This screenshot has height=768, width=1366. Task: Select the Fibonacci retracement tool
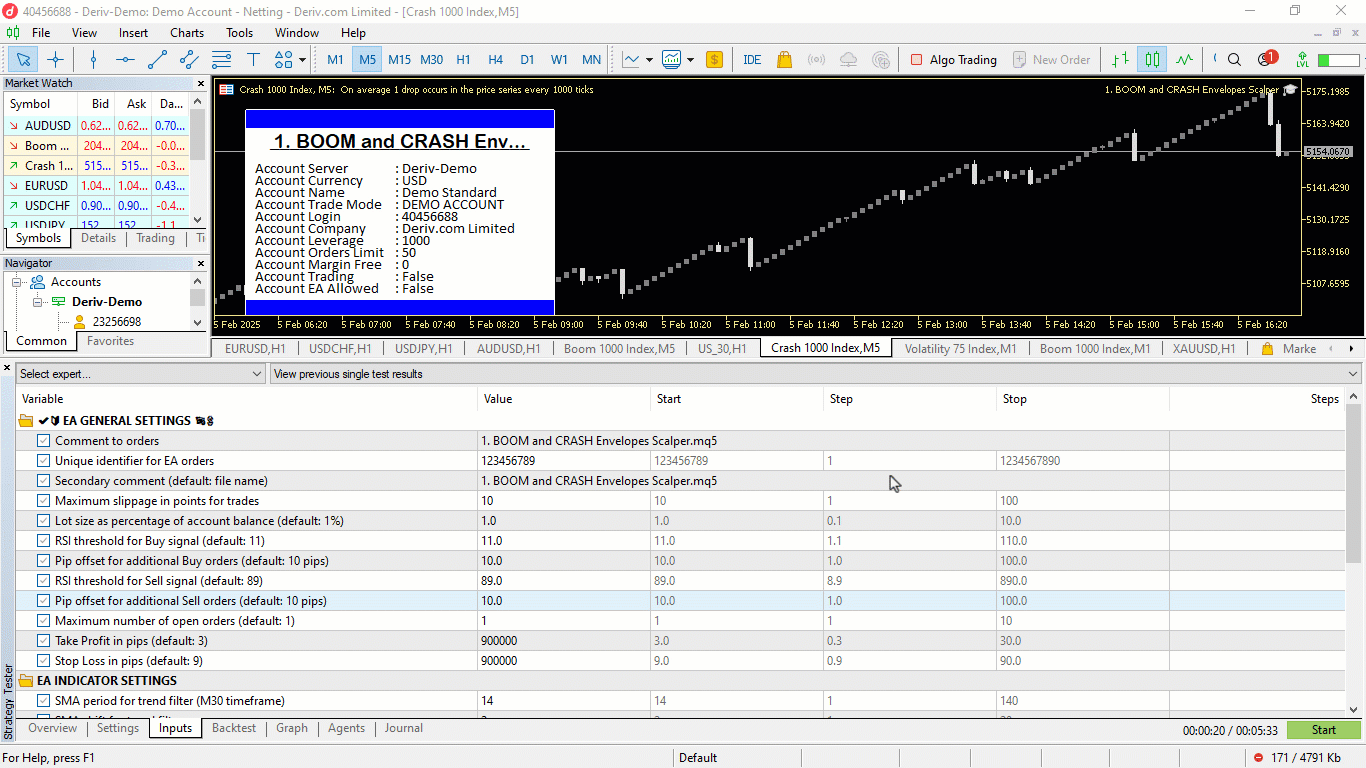(x=221, y=59)
